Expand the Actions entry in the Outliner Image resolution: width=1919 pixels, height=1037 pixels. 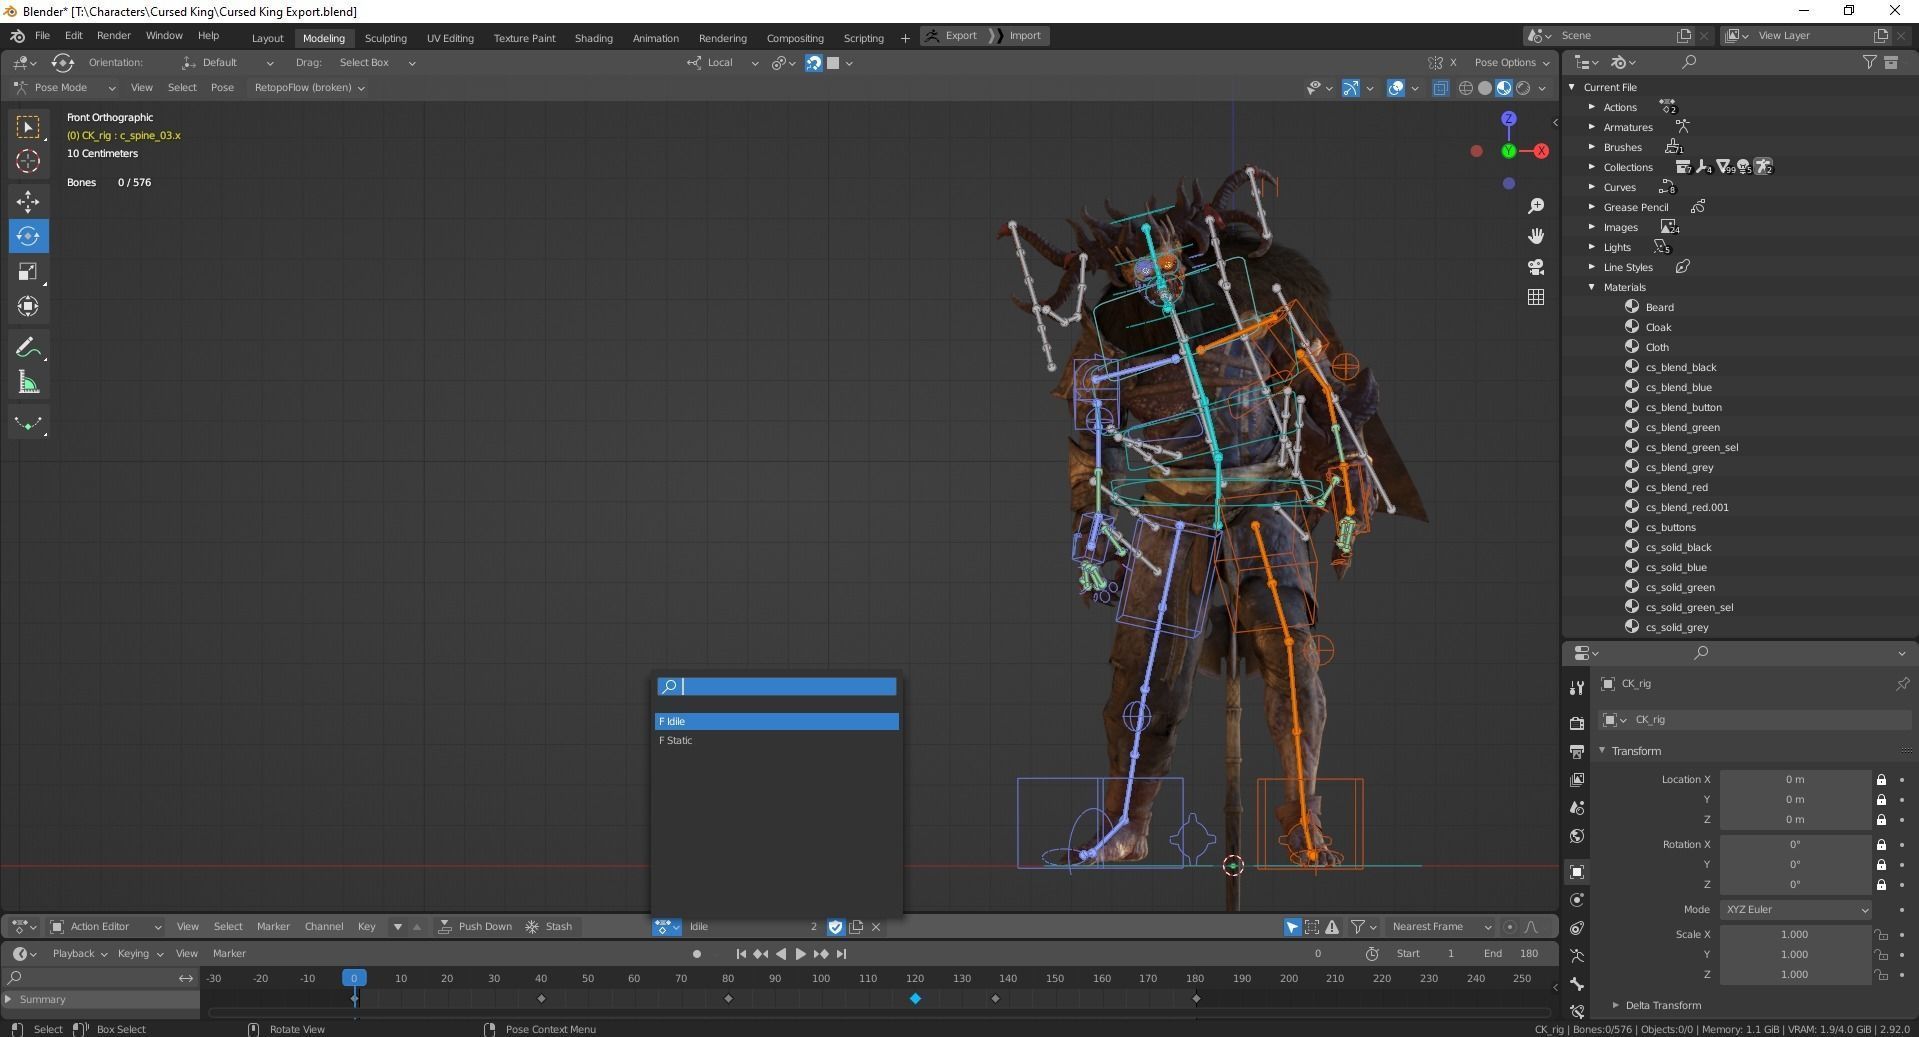1592,107
